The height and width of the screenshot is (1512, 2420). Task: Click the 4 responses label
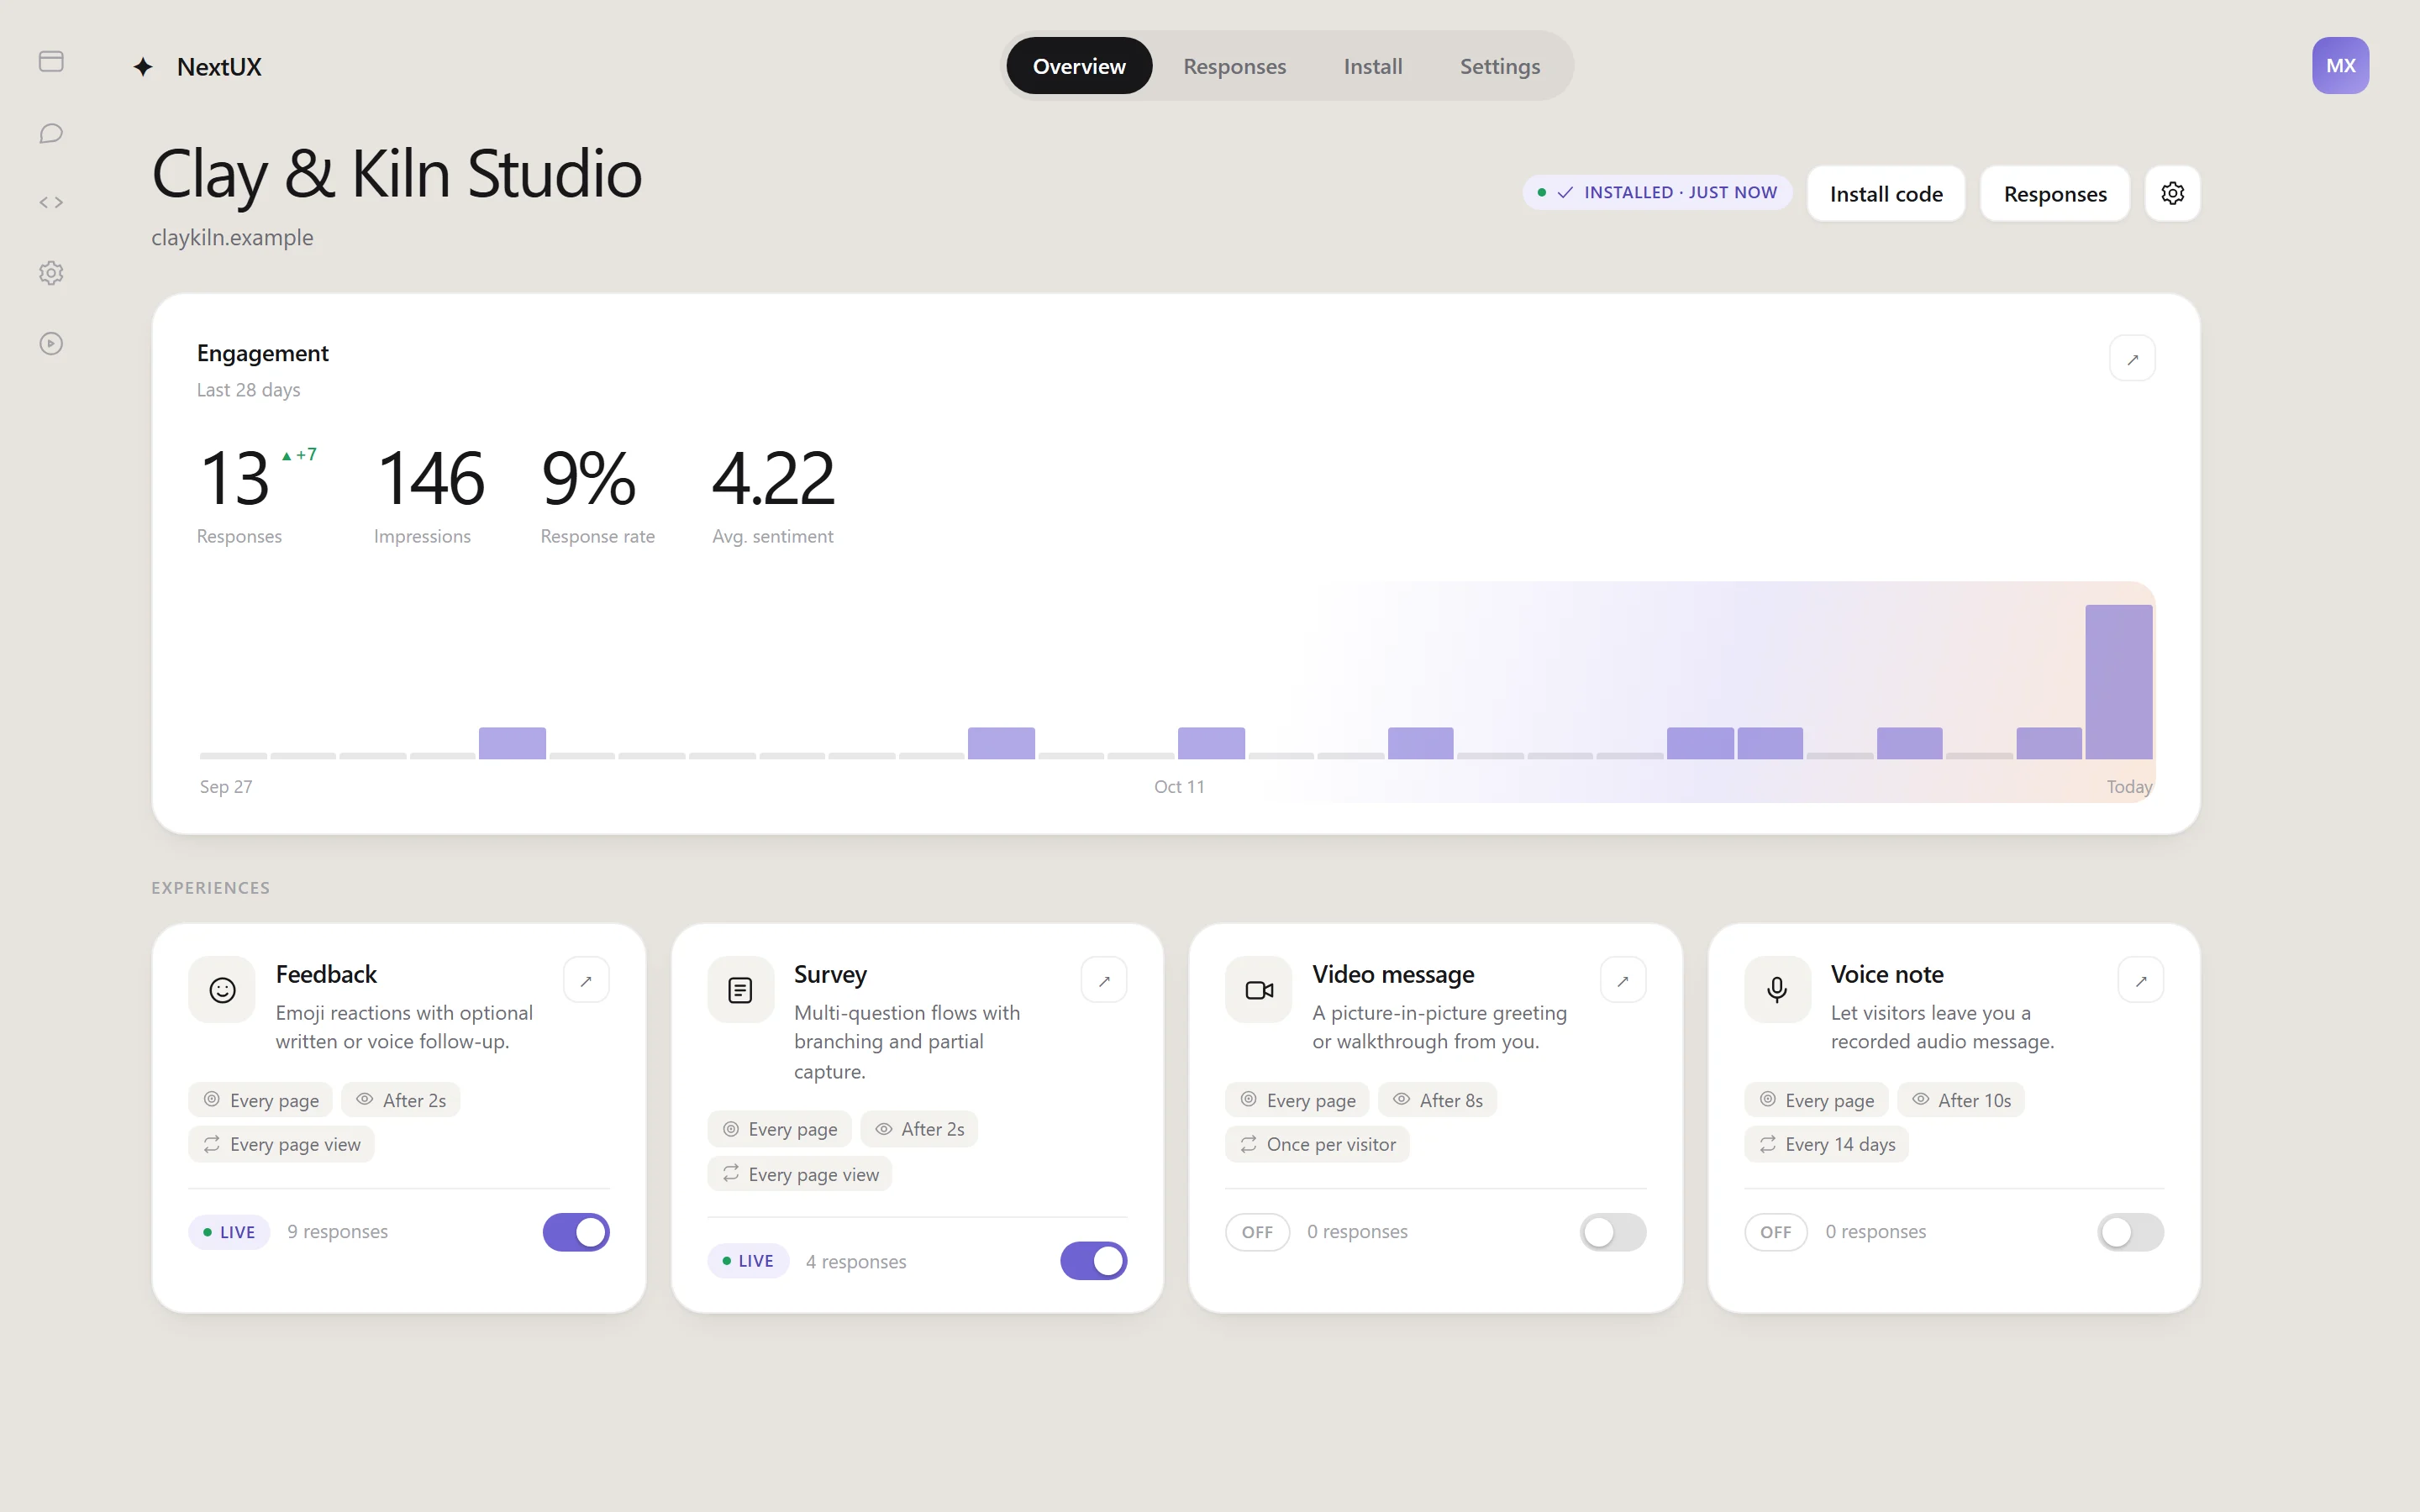[x=856, y=1262]
